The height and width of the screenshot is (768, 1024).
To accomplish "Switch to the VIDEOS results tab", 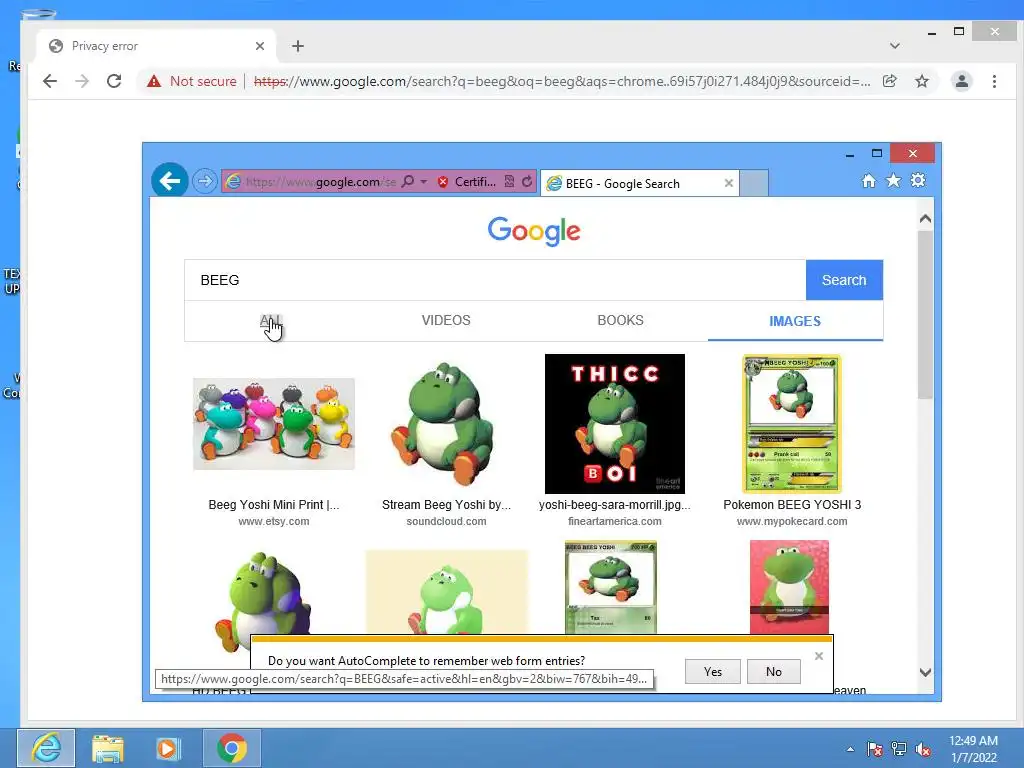I will [446, 321].
